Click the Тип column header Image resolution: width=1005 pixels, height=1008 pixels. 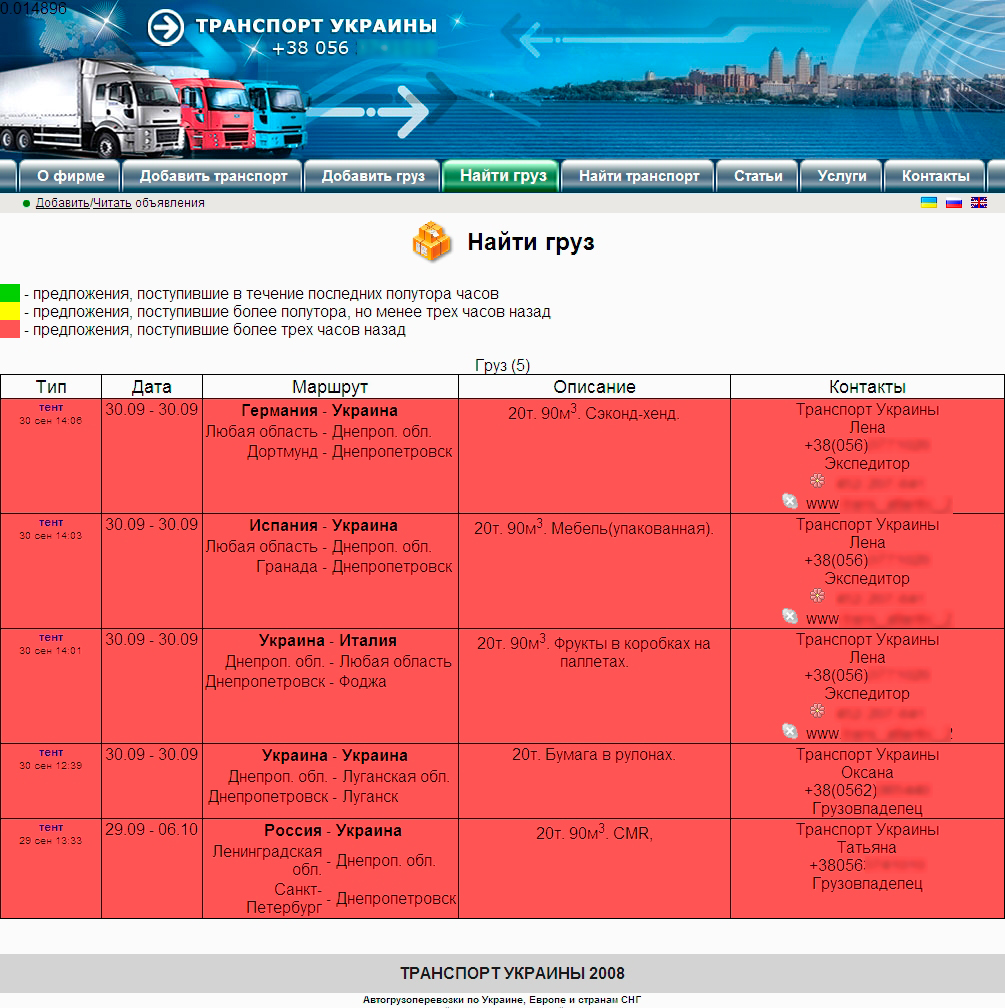(x=51, y=387)
